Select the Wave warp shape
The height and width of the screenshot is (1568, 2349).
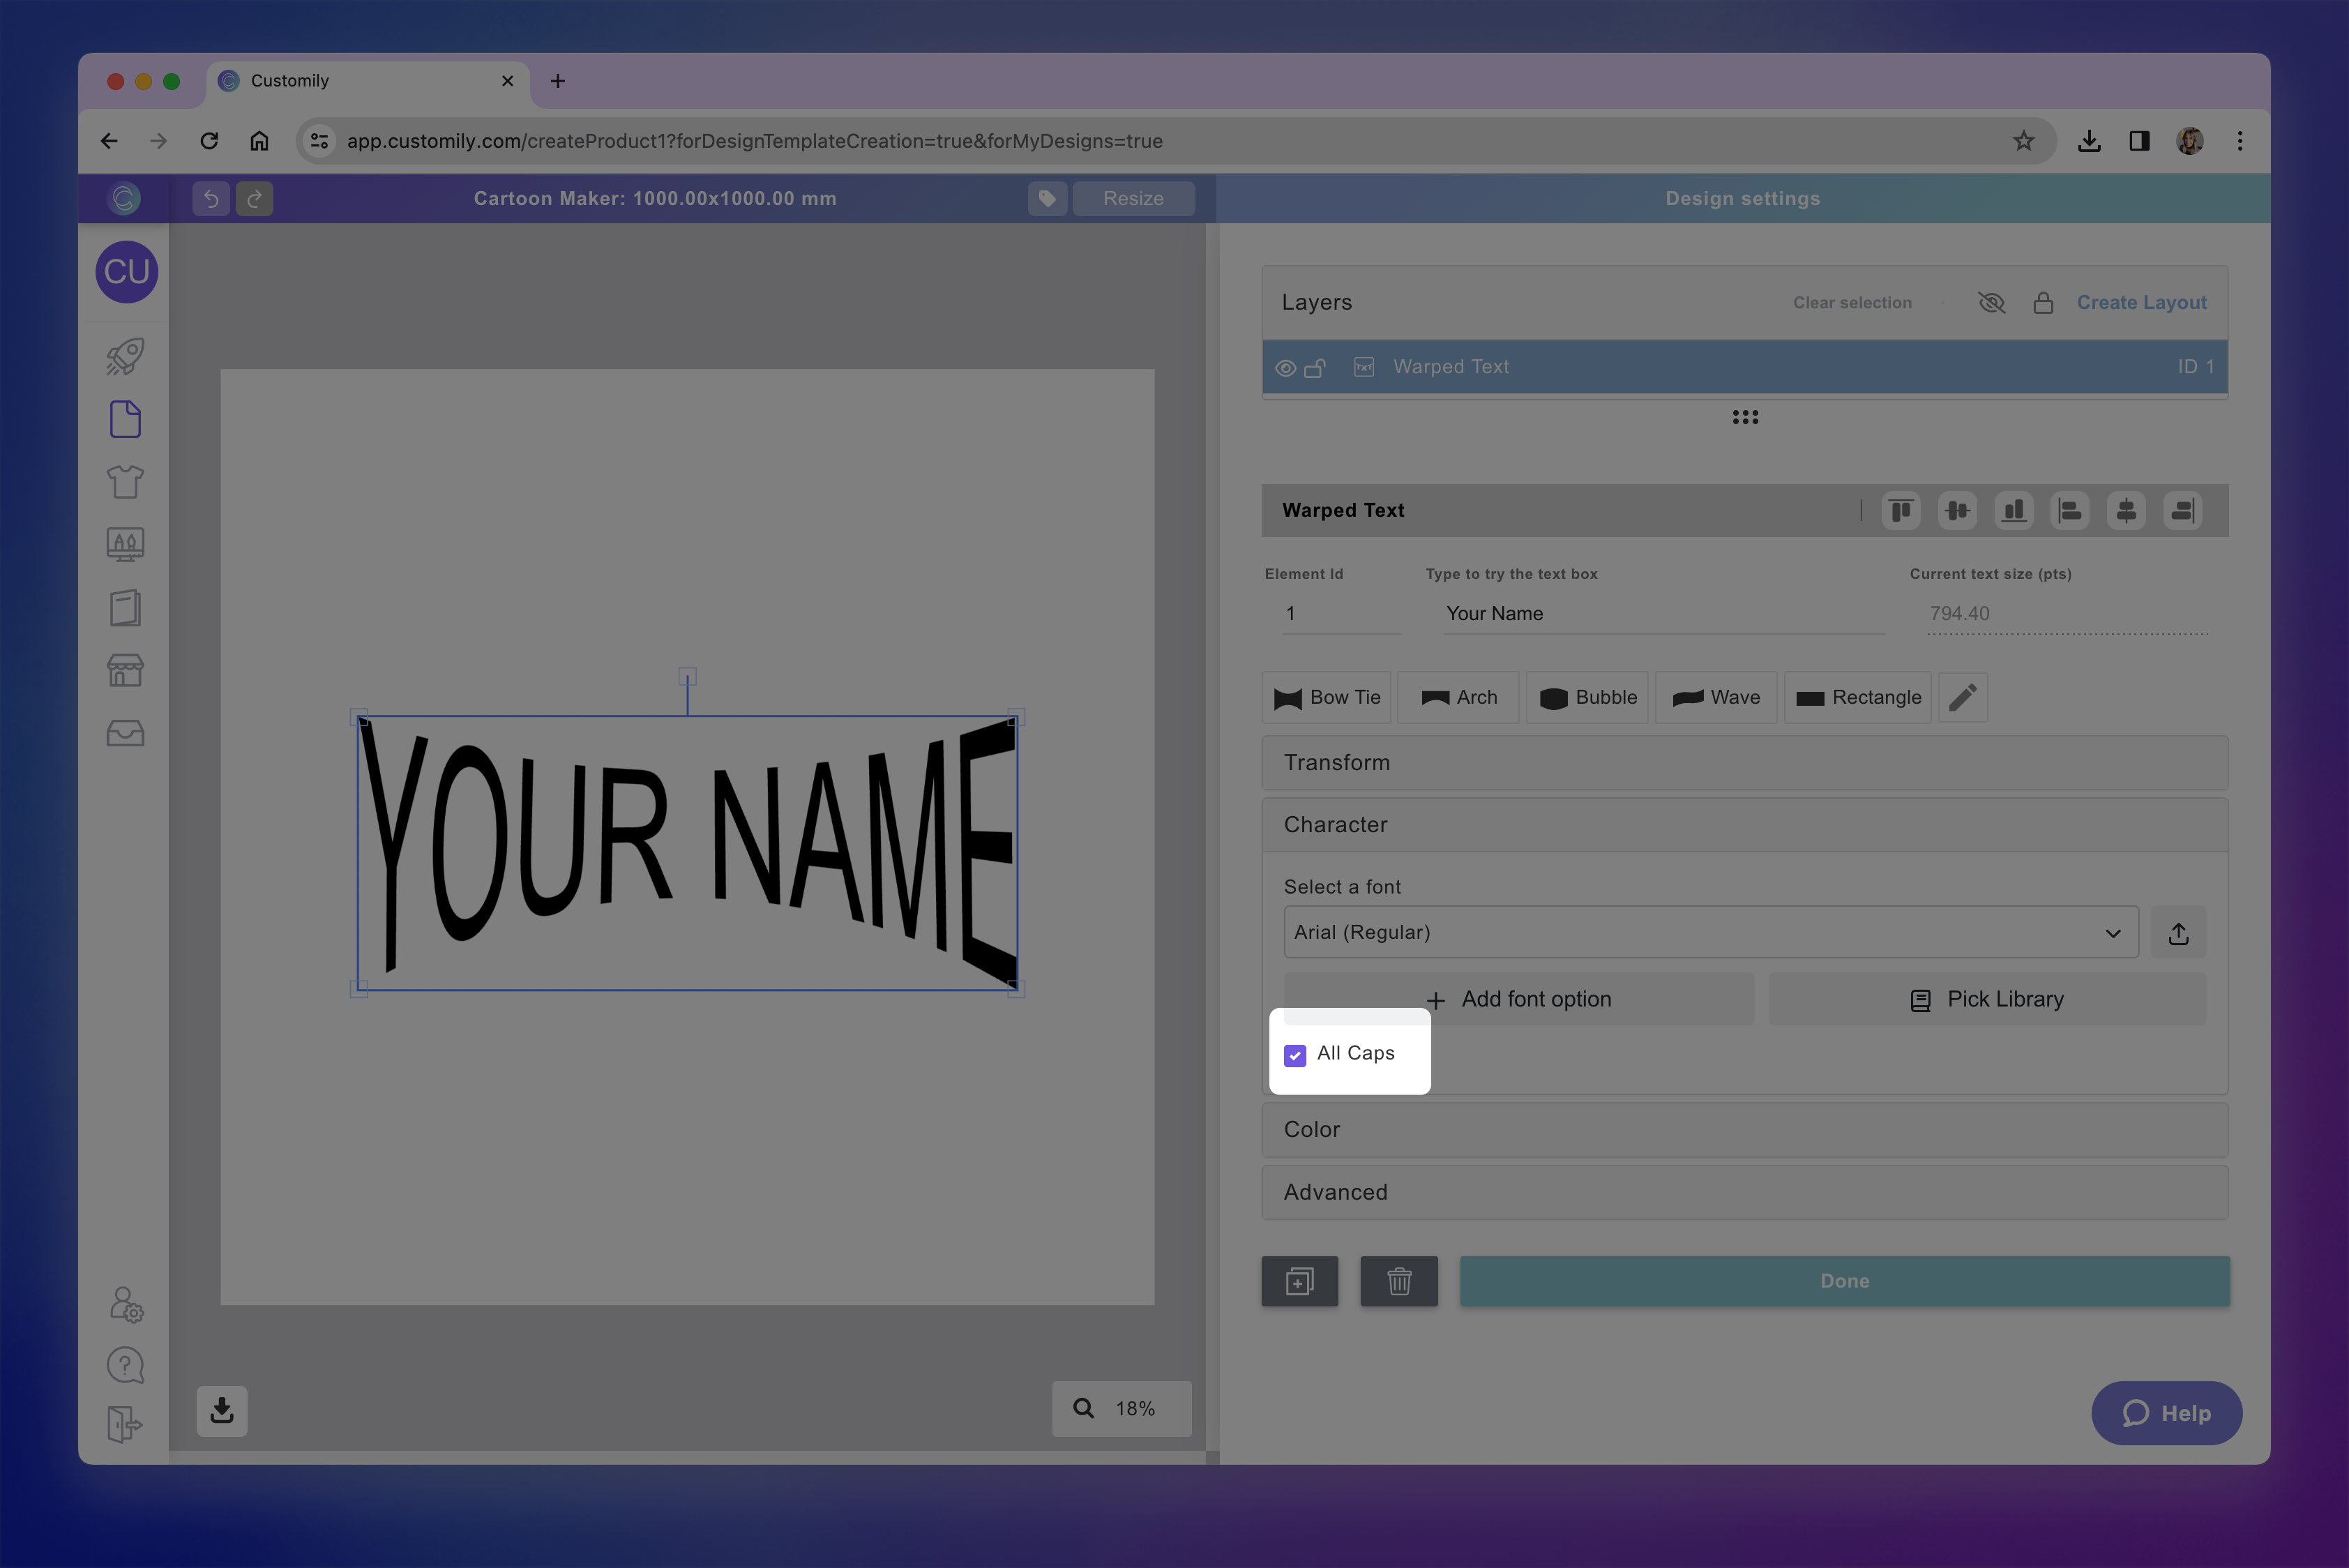(x=1716, y=697)
